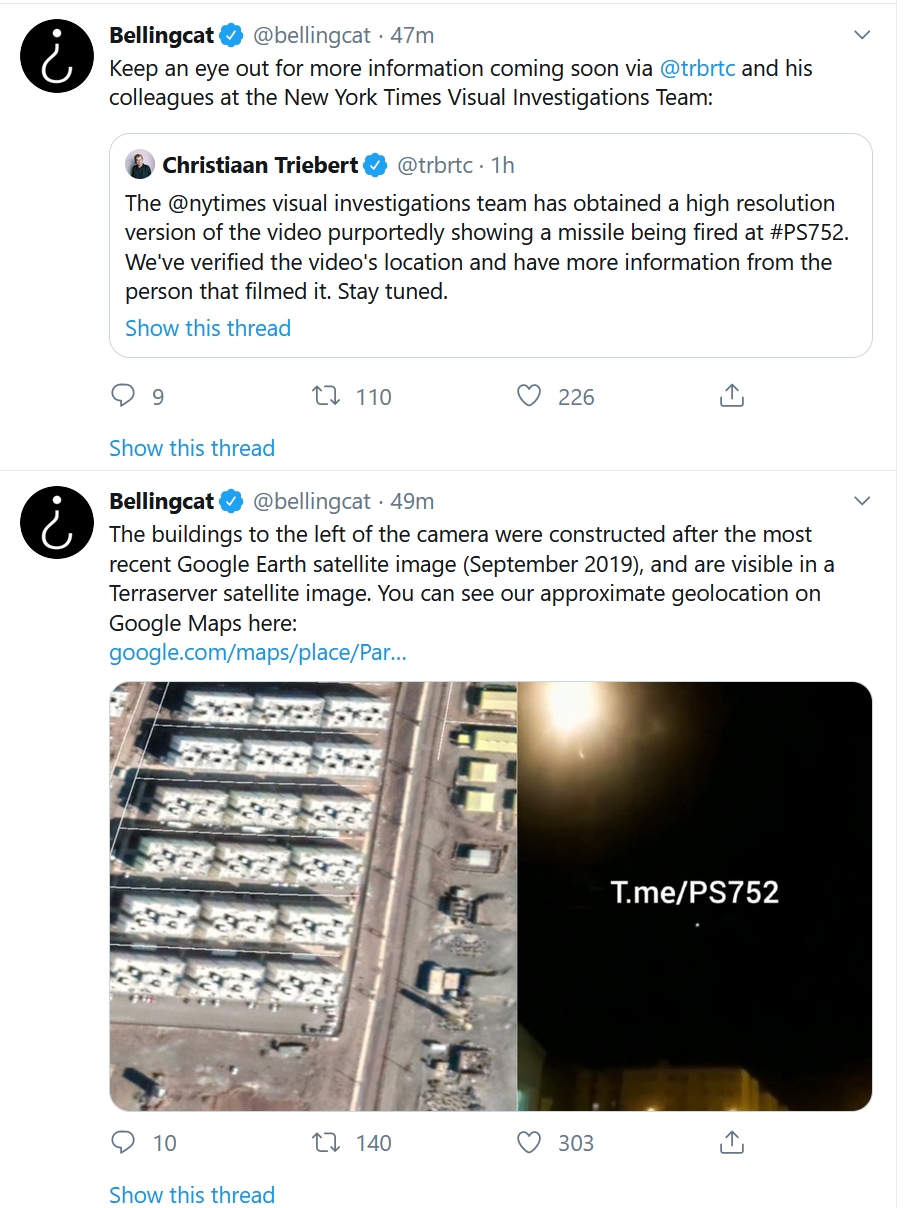Image resolution: width=903 pixels, height=1208 pixels.
Task: Share the first Bellingcat tweet
Action: click(731, 396)
